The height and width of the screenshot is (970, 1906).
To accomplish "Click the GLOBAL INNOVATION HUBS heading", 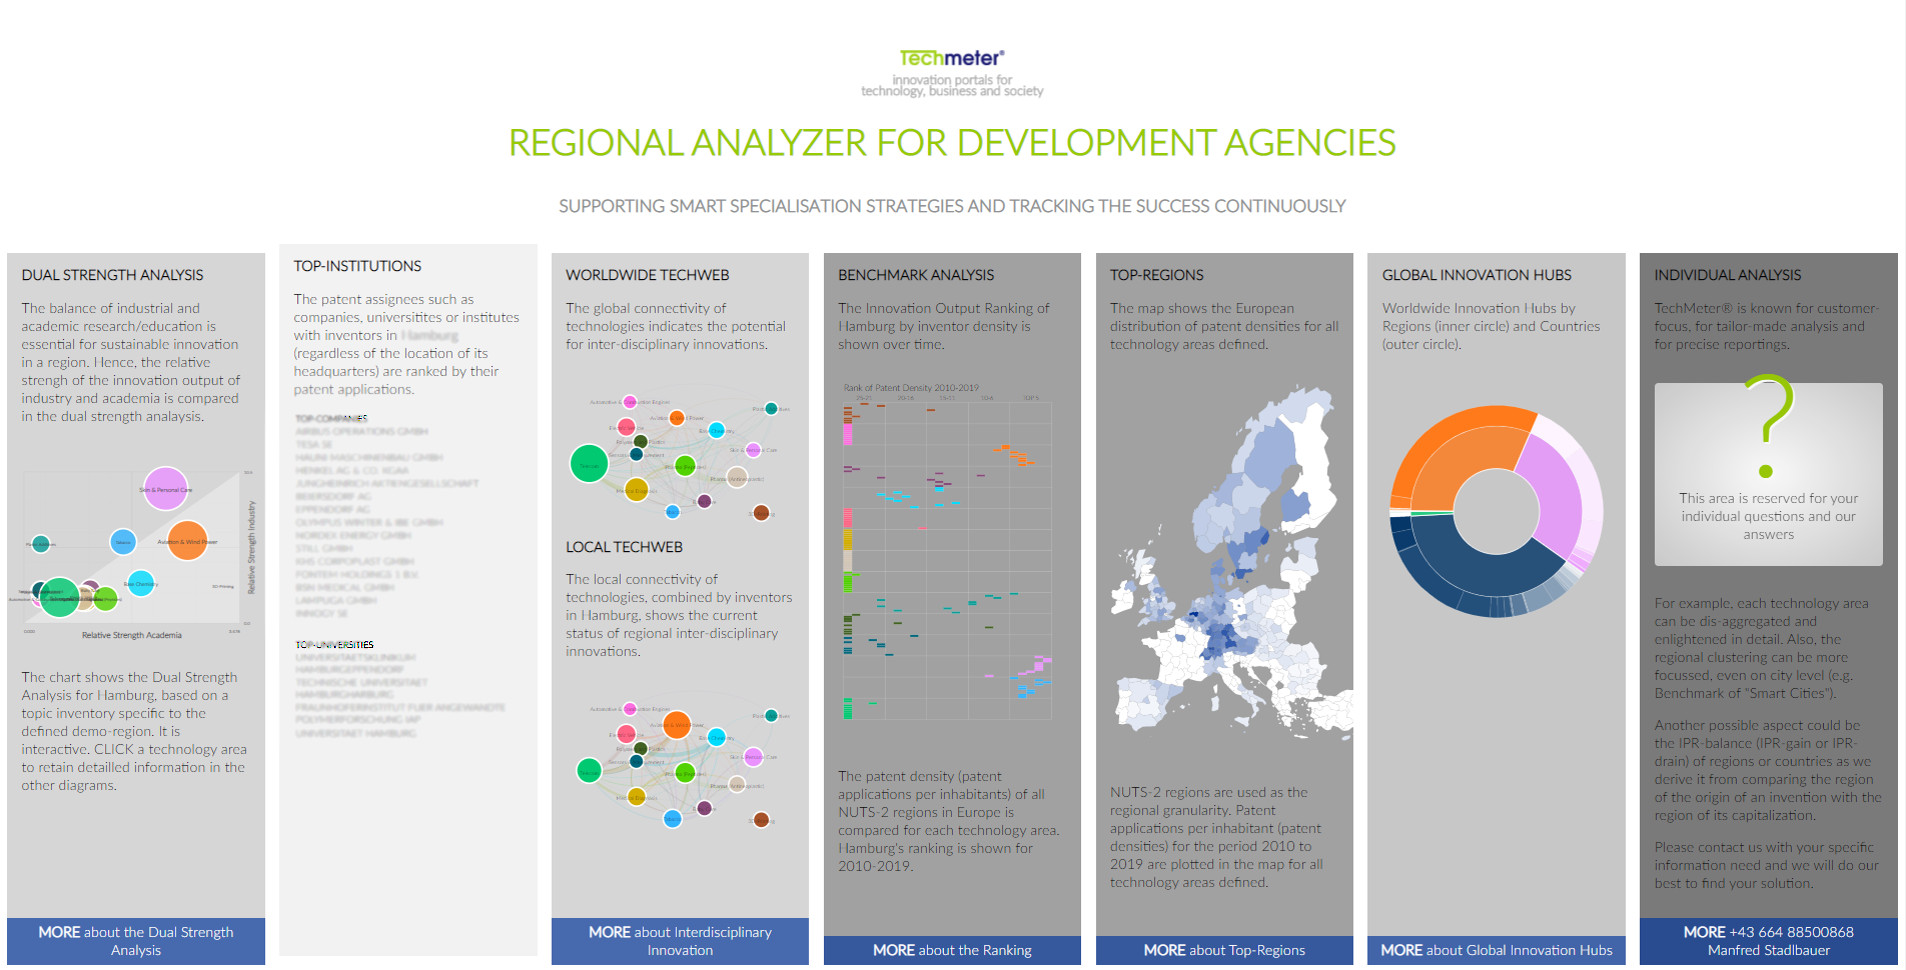I will click(1477, 275).
